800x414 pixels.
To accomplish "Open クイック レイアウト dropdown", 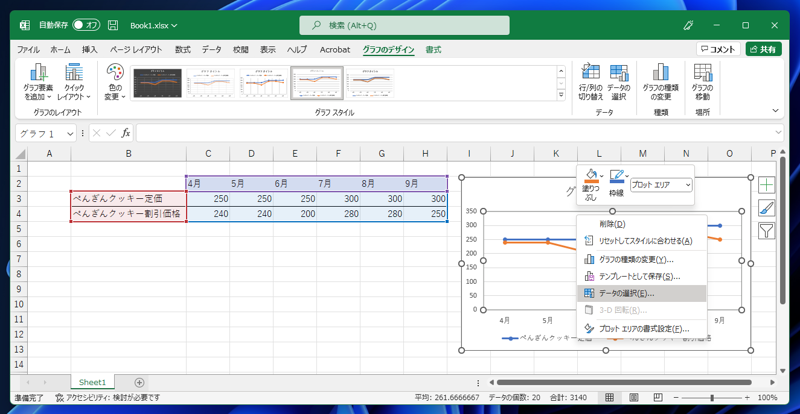I will point(74,82).
